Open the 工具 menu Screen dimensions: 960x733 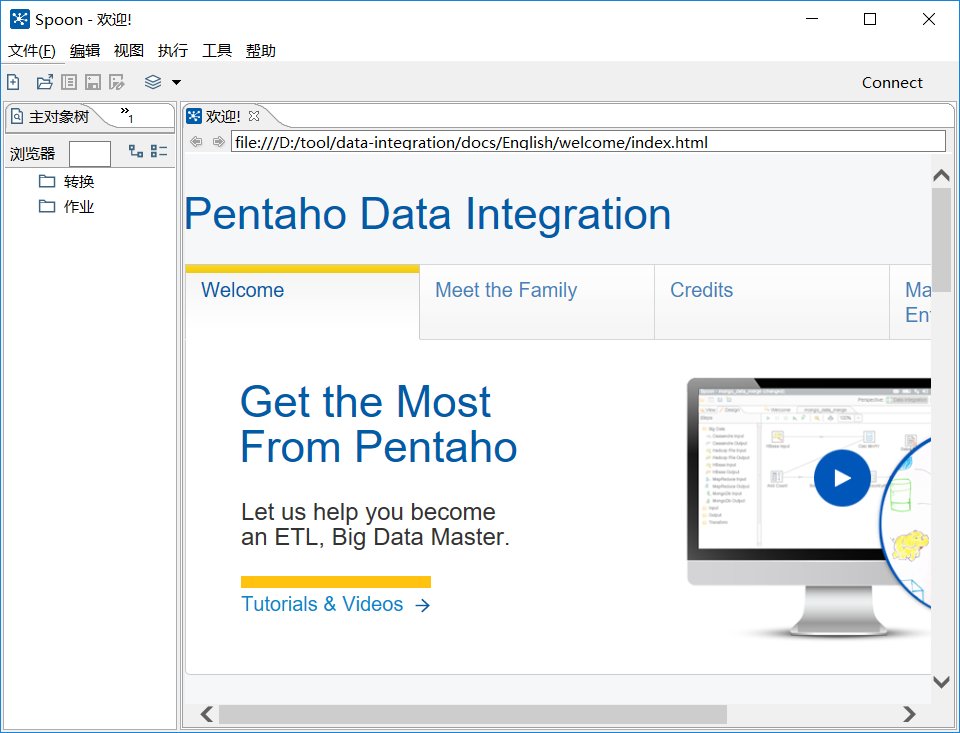(x=217, y=51)
